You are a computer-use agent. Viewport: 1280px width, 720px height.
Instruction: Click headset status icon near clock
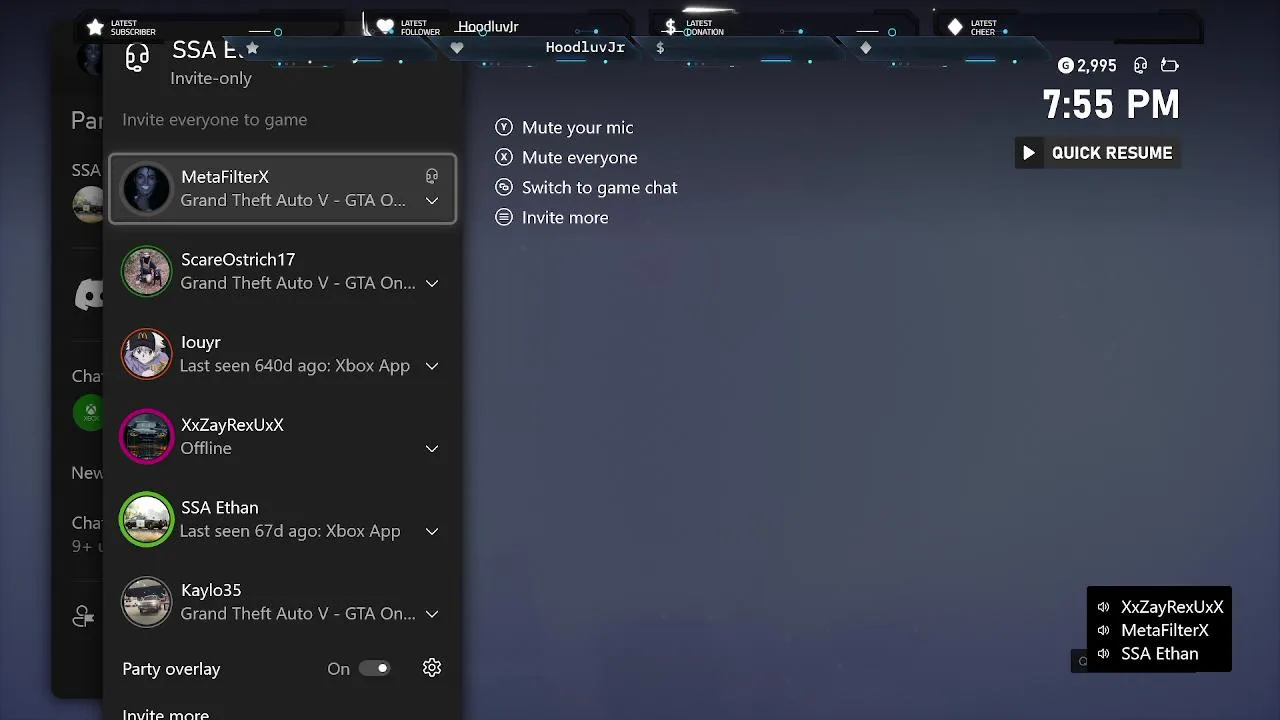(x=1140, y=66)
